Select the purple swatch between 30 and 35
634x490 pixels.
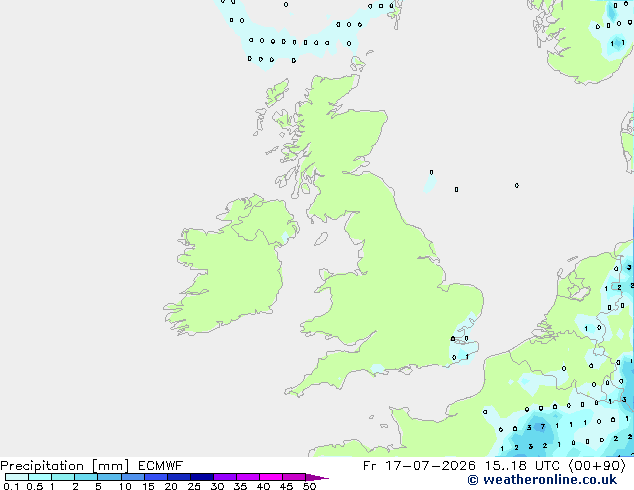click(x=224, y=477)
